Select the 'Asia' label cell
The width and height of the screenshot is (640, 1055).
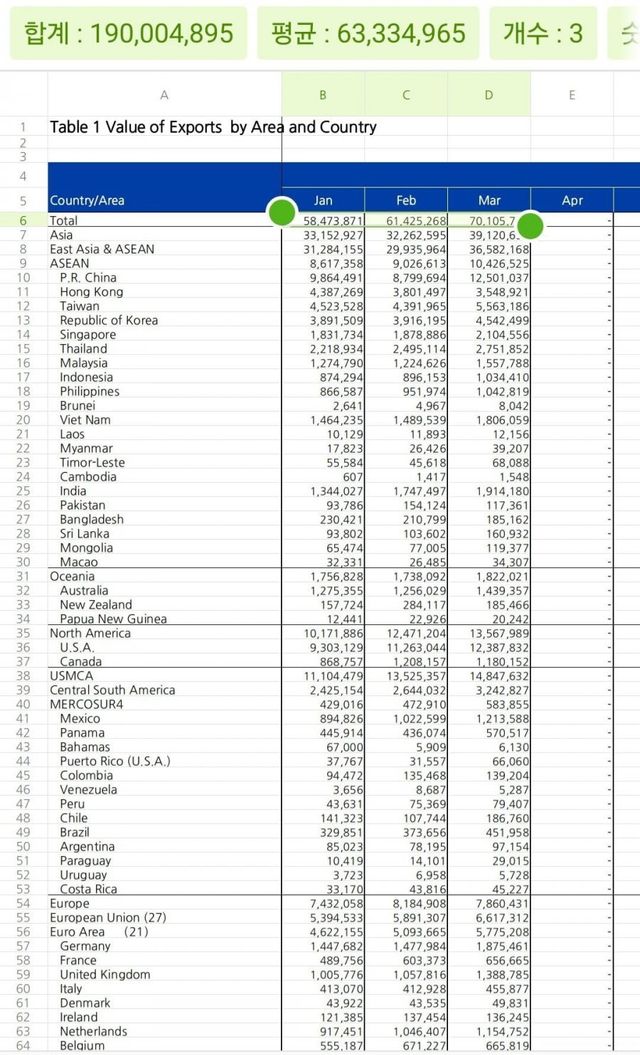point(165,235)
